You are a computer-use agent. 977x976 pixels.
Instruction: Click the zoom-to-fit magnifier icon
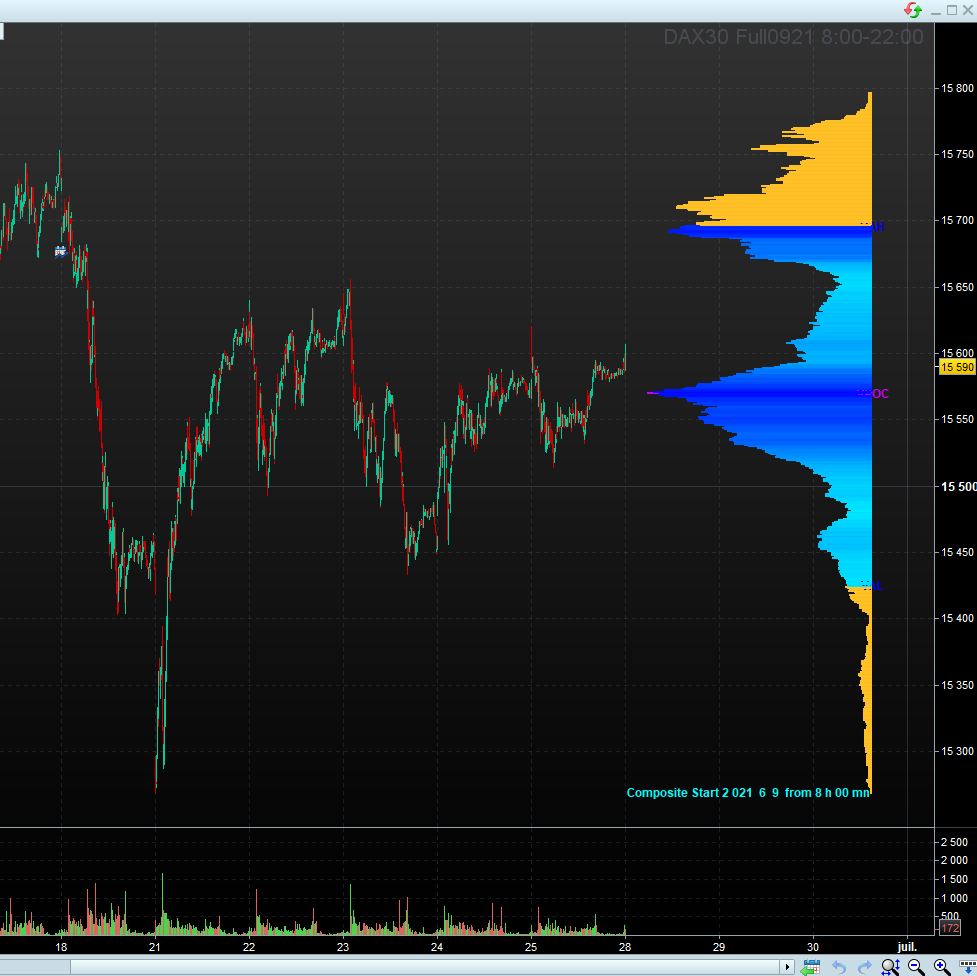pos(890,967)
